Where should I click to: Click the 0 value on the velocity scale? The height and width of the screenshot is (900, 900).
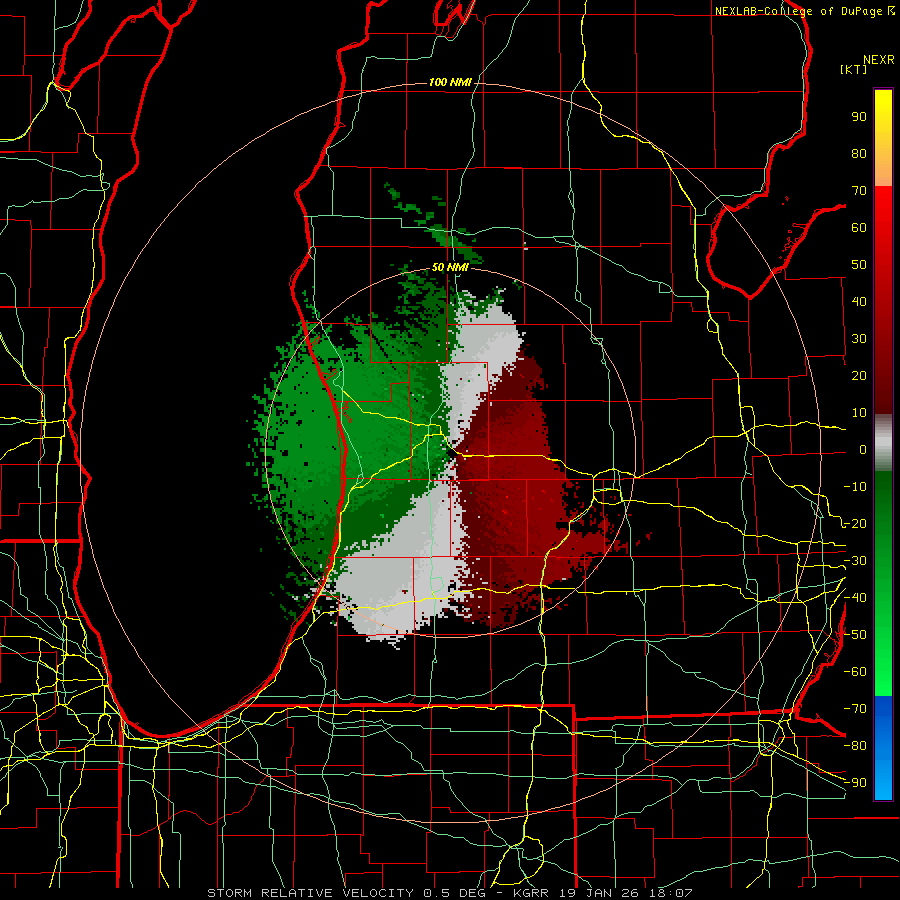click(863, 449)
